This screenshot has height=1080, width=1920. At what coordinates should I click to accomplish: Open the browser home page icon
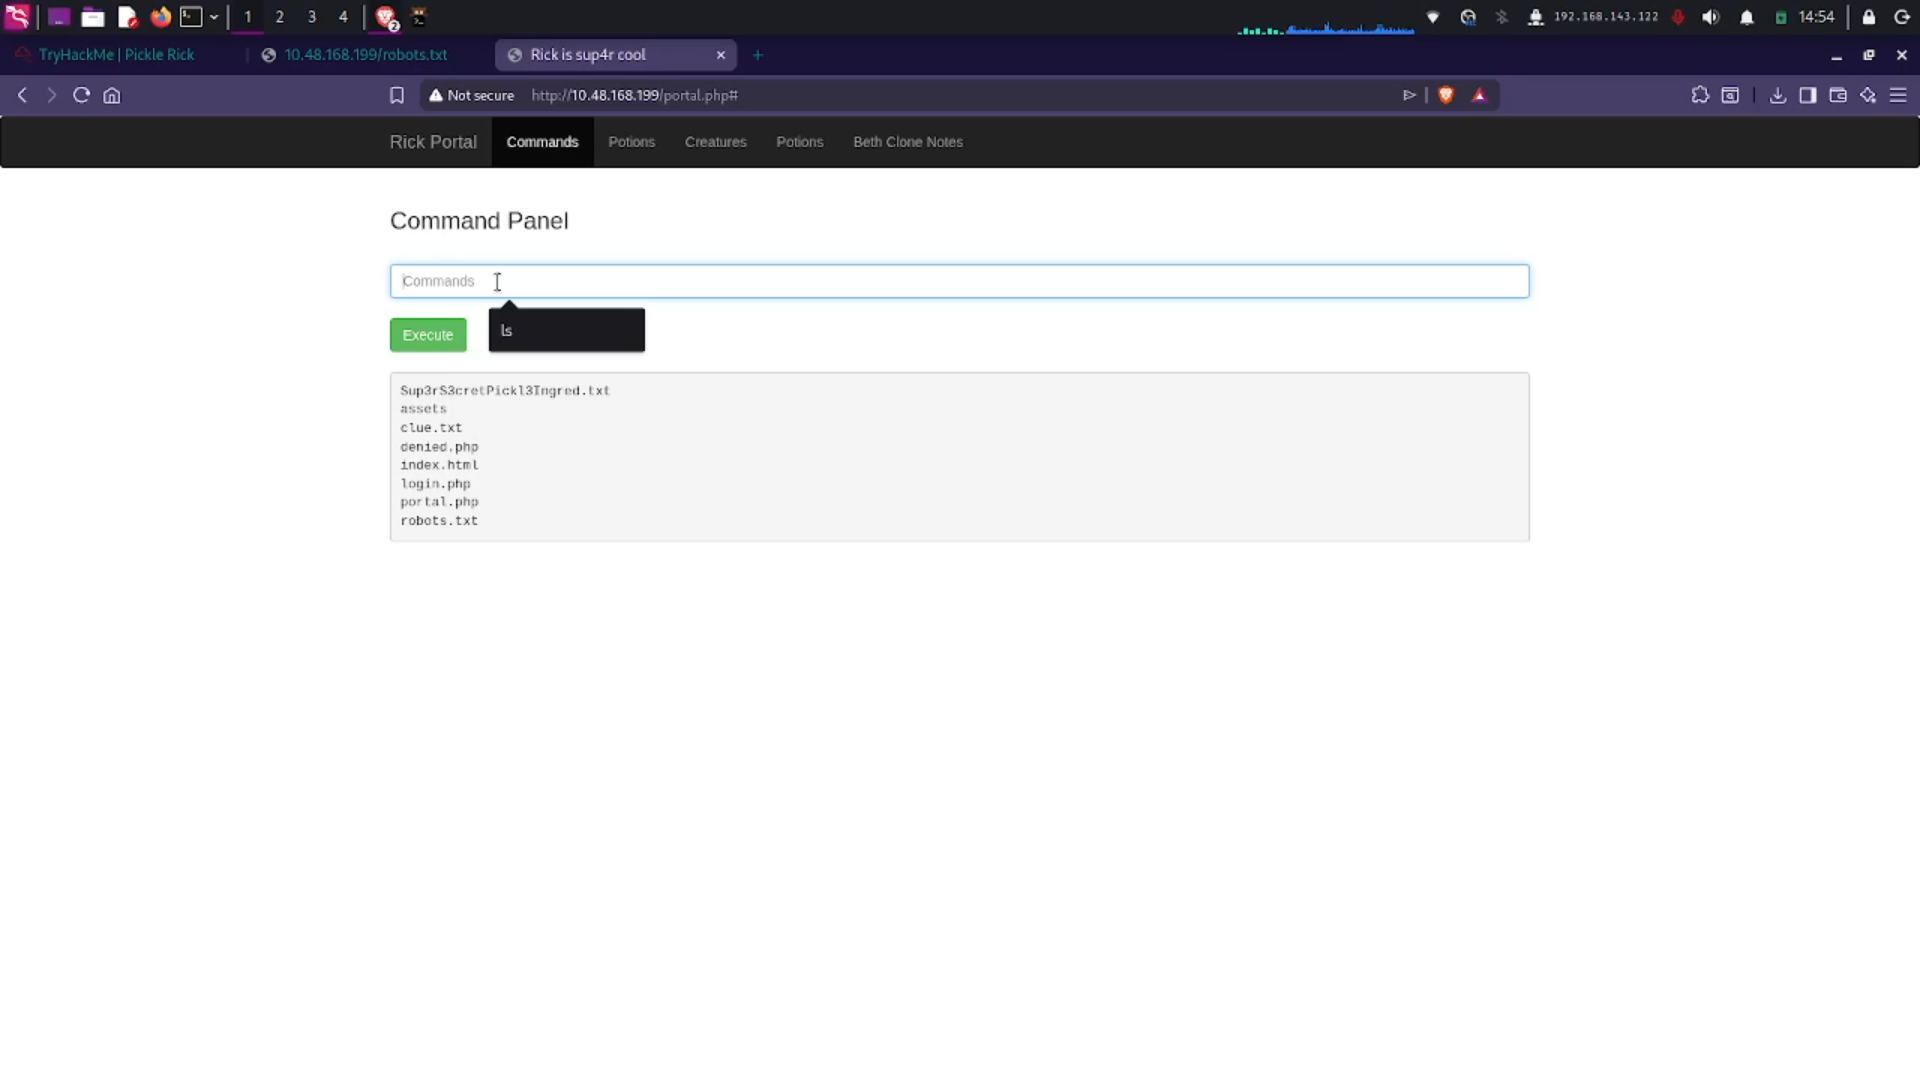[x=112, y=95]
